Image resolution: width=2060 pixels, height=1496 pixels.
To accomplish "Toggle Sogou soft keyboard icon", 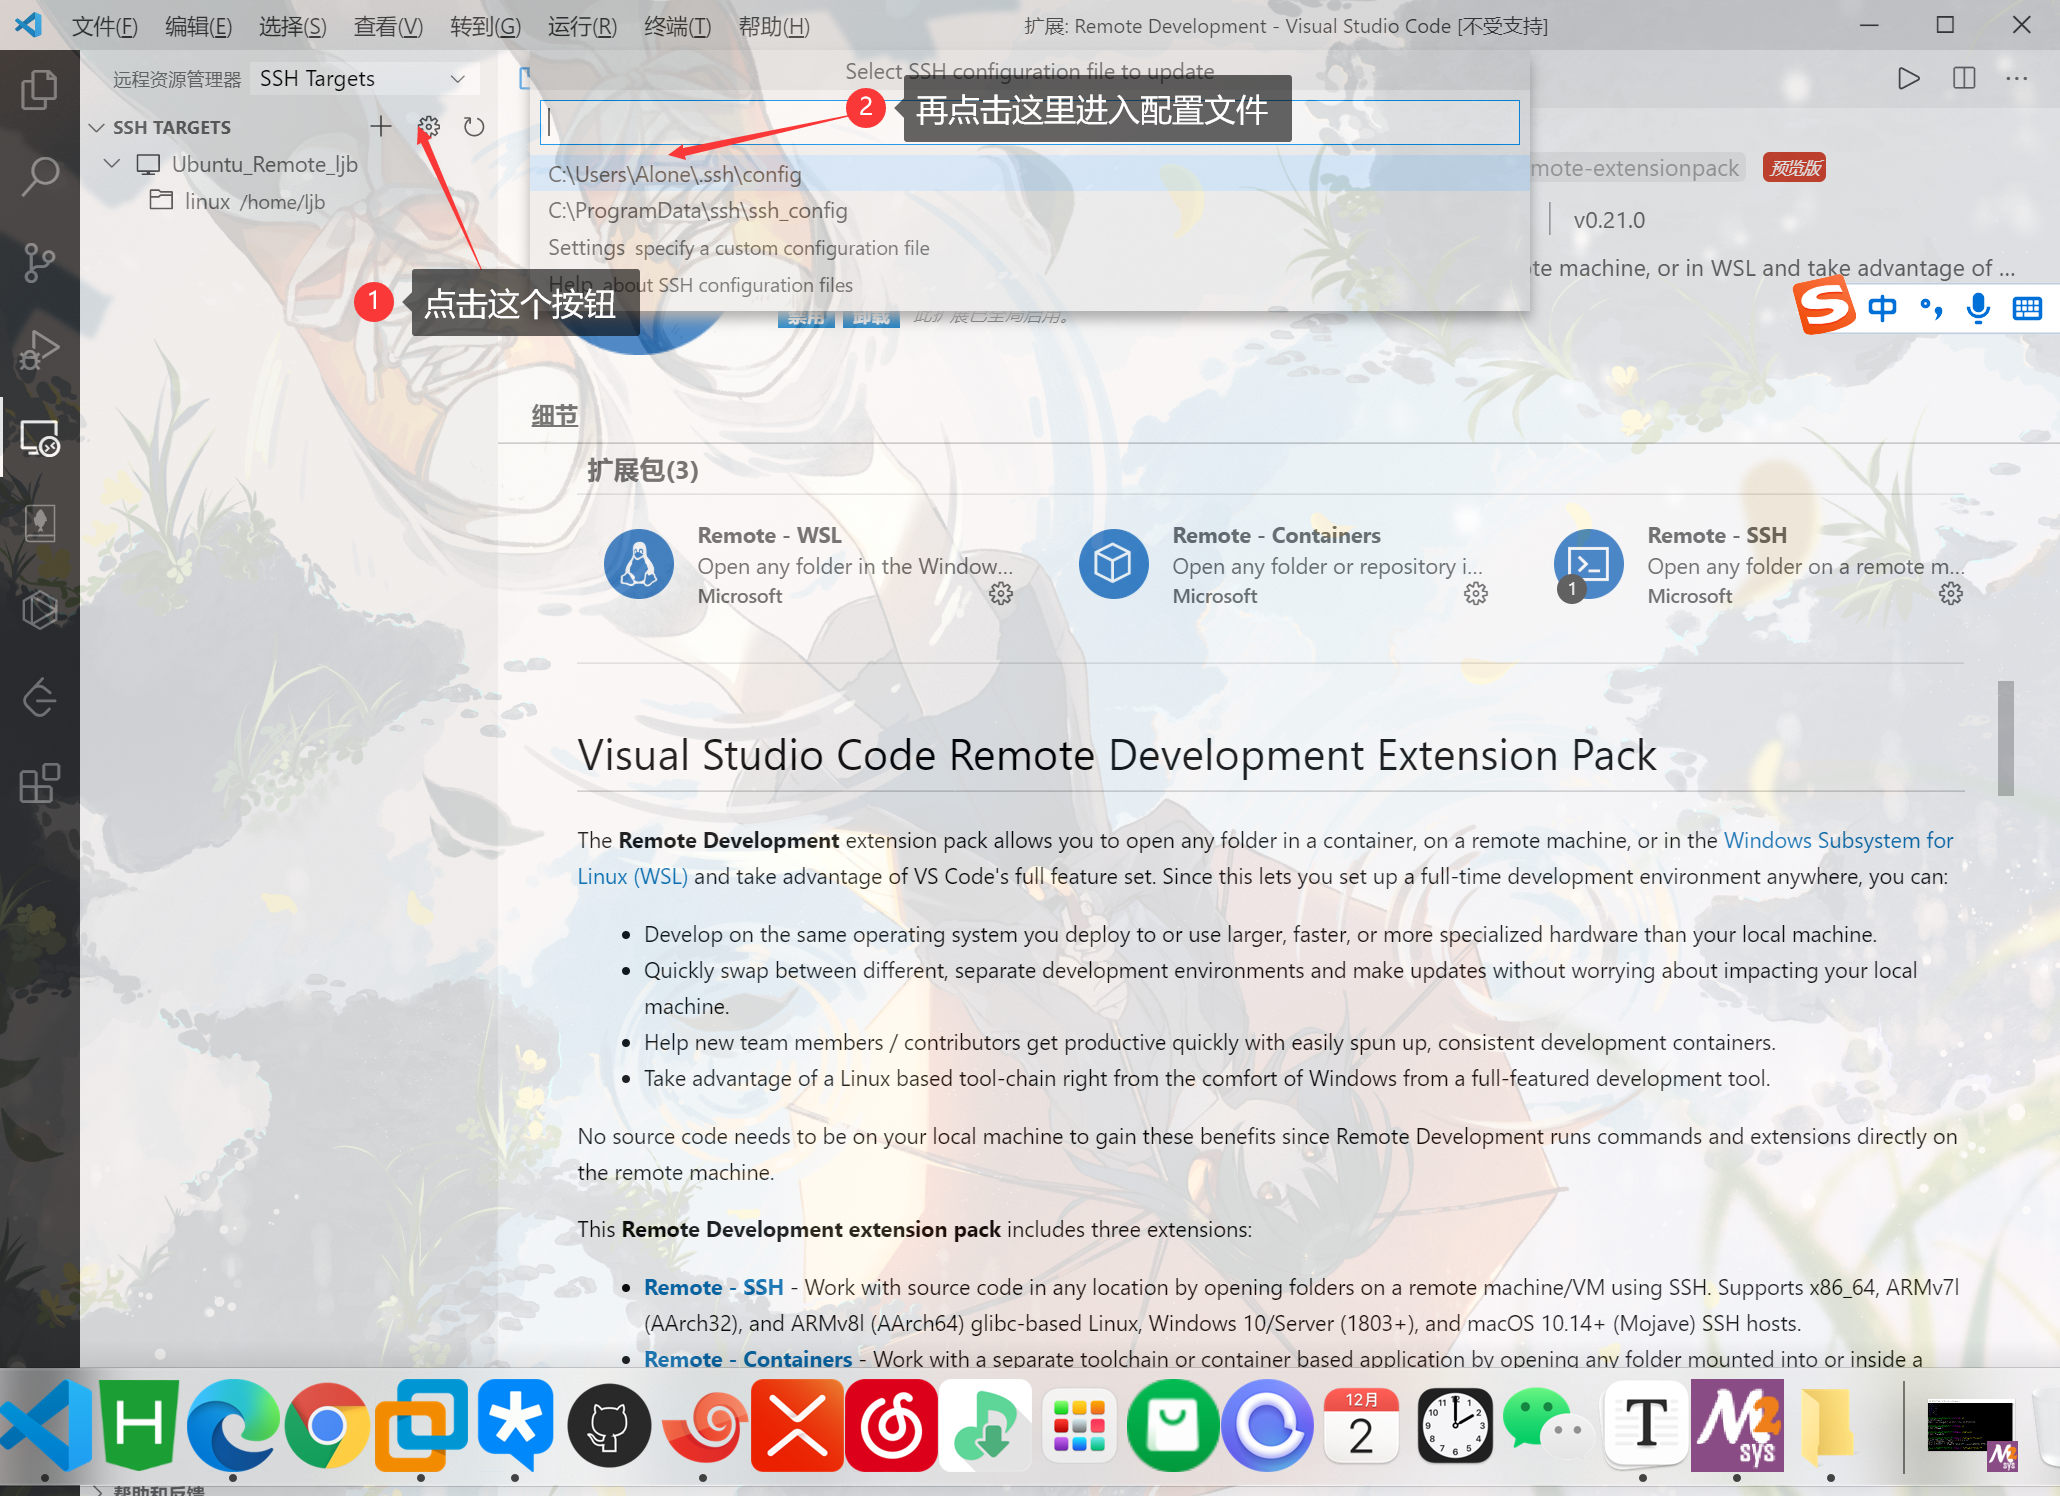I will point(2027,308).
